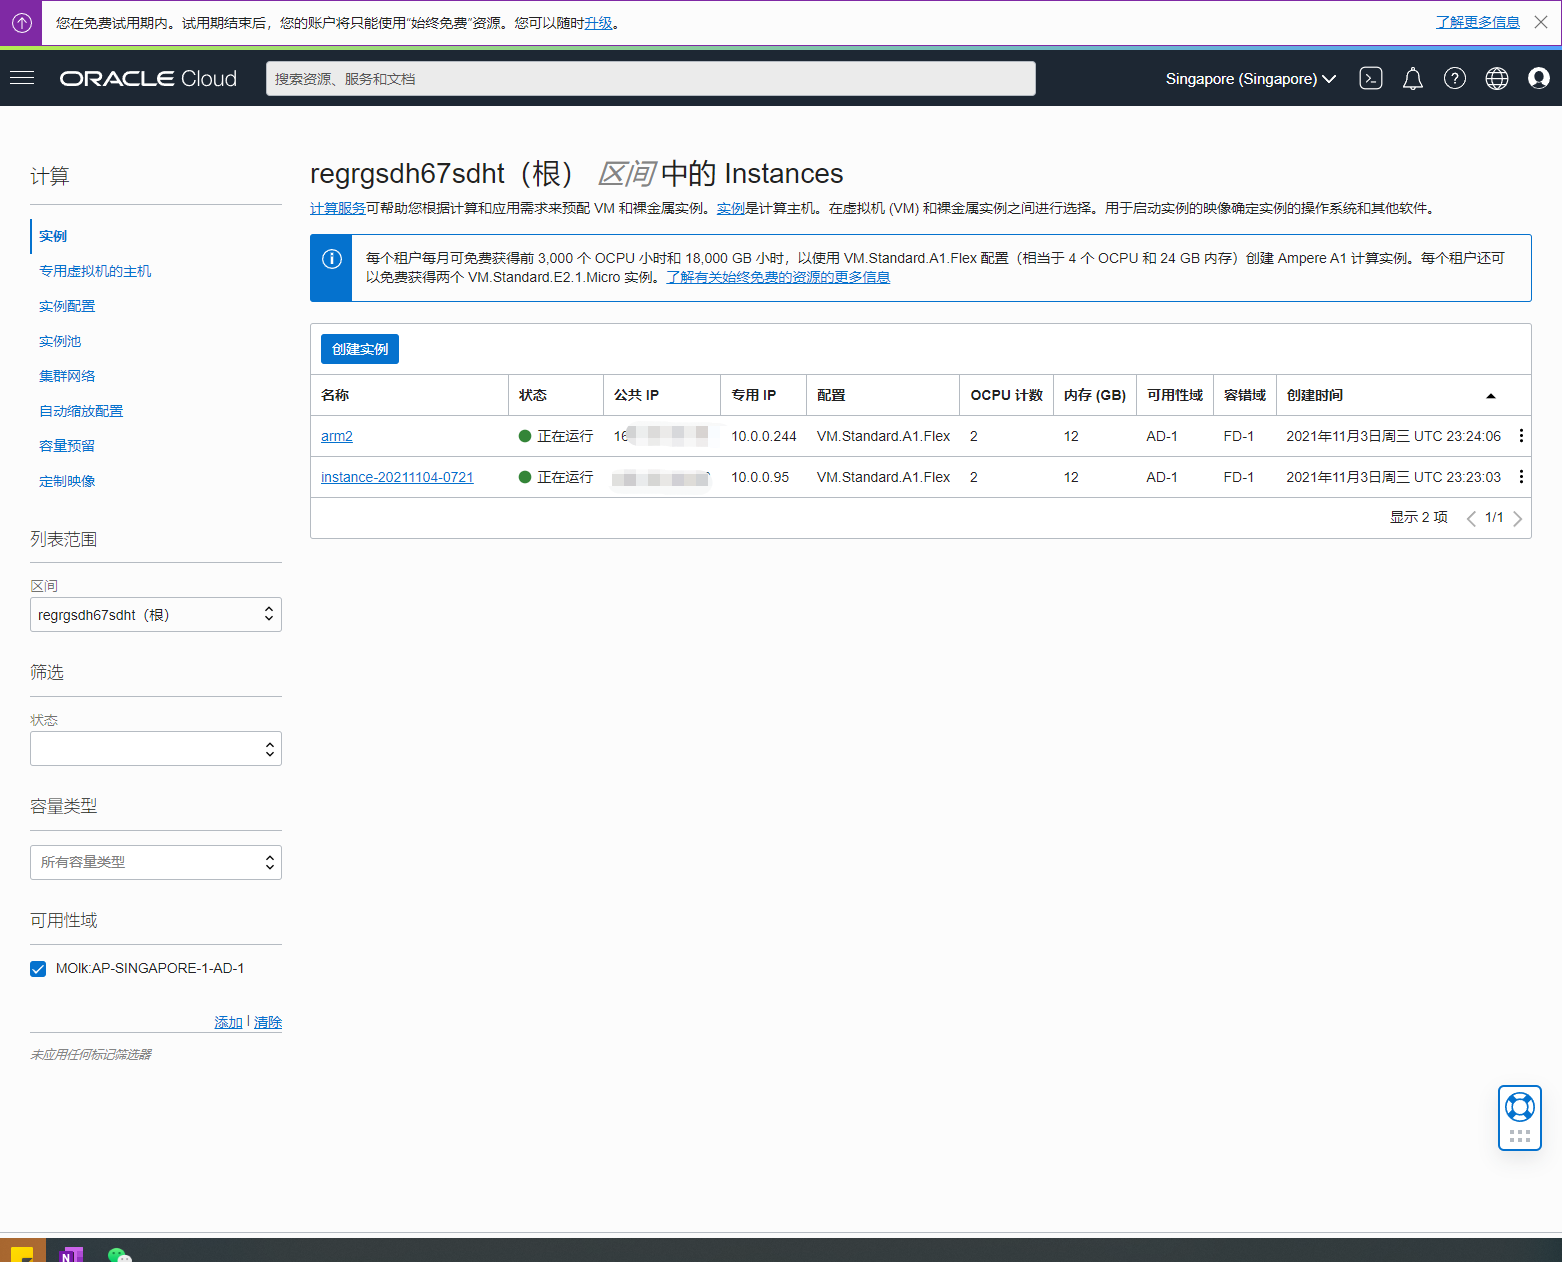Open the language globe icon

(x=1497, y=78)
